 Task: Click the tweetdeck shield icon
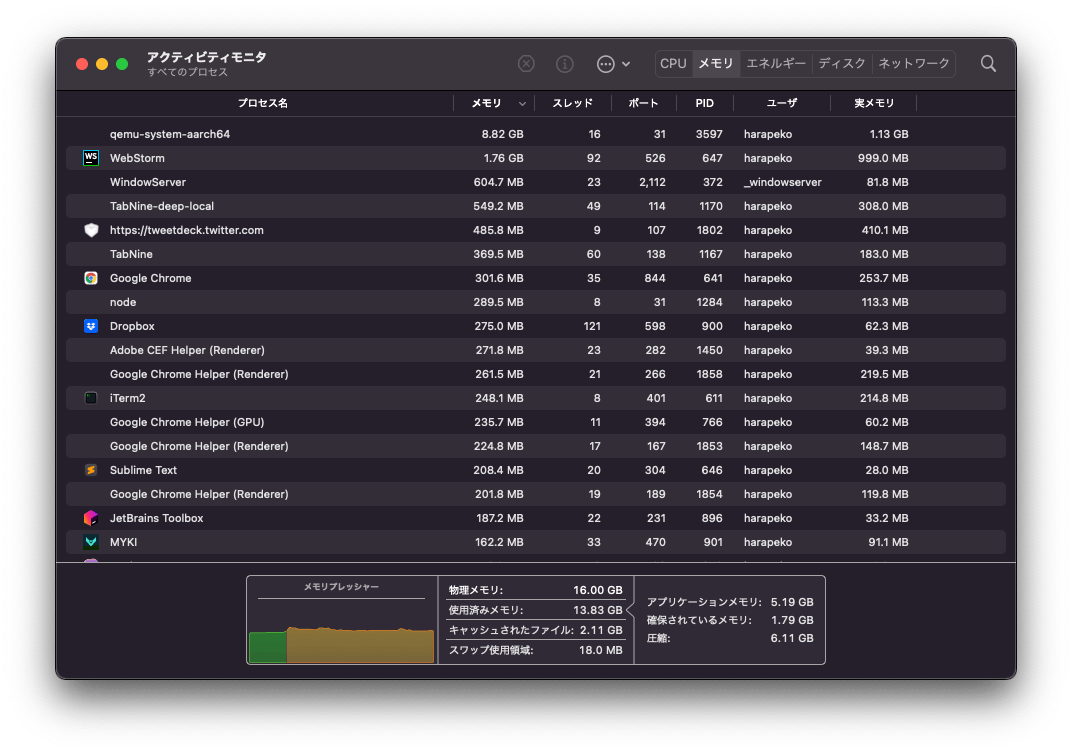pyautogui.click(x=91, y=230)
